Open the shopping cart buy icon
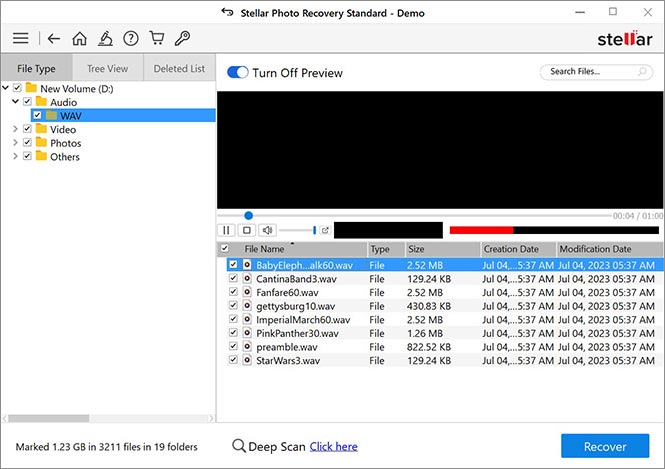The image size is (665, 469). 157,39
